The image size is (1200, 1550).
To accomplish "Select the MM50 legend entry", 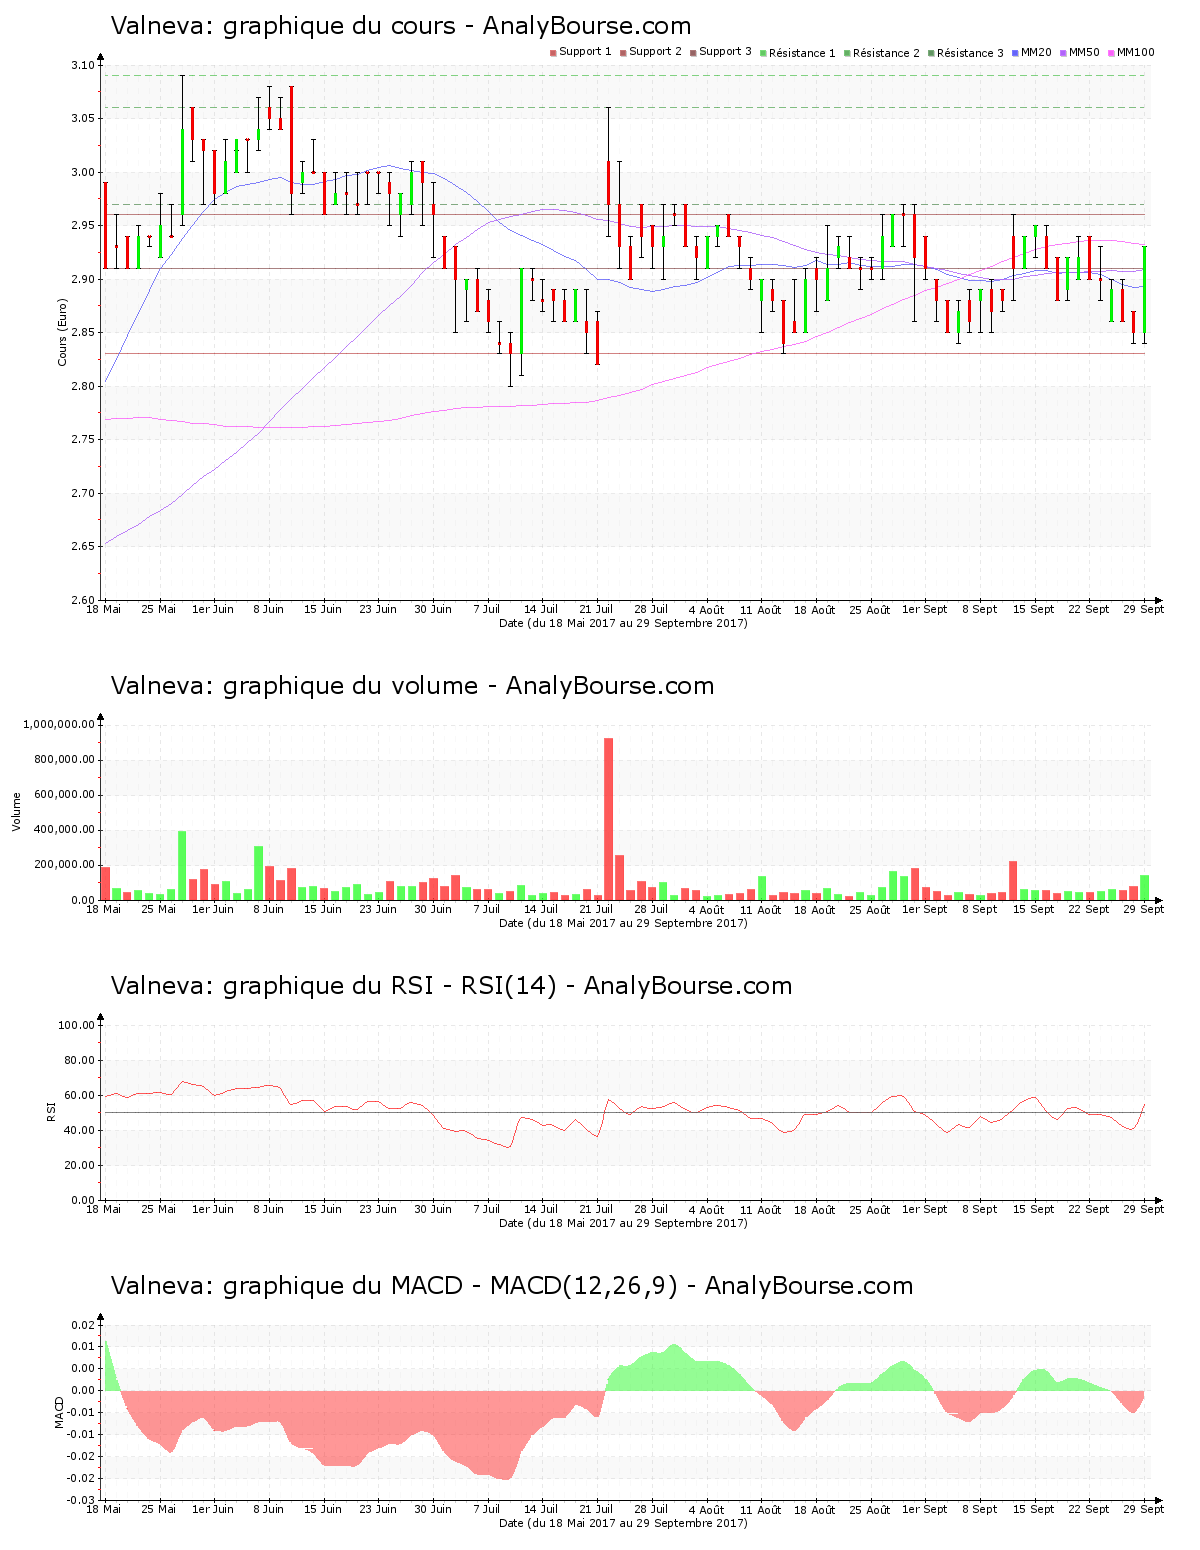I will coord(1084,52).
